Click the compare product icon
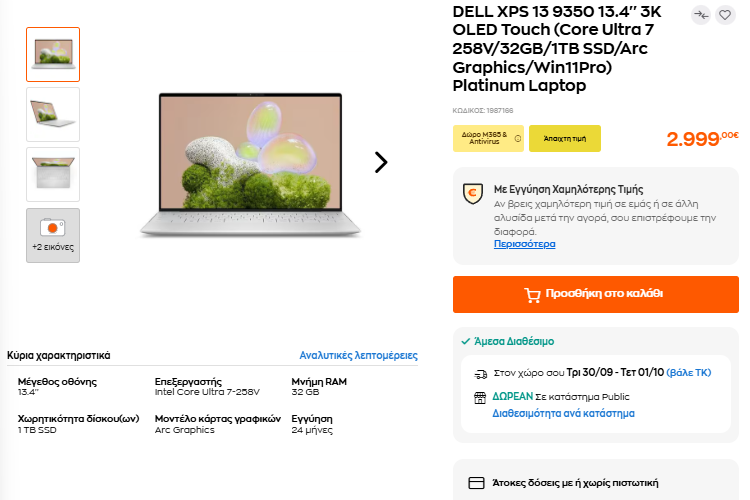750x500 pixels. [x=701, y=15]
